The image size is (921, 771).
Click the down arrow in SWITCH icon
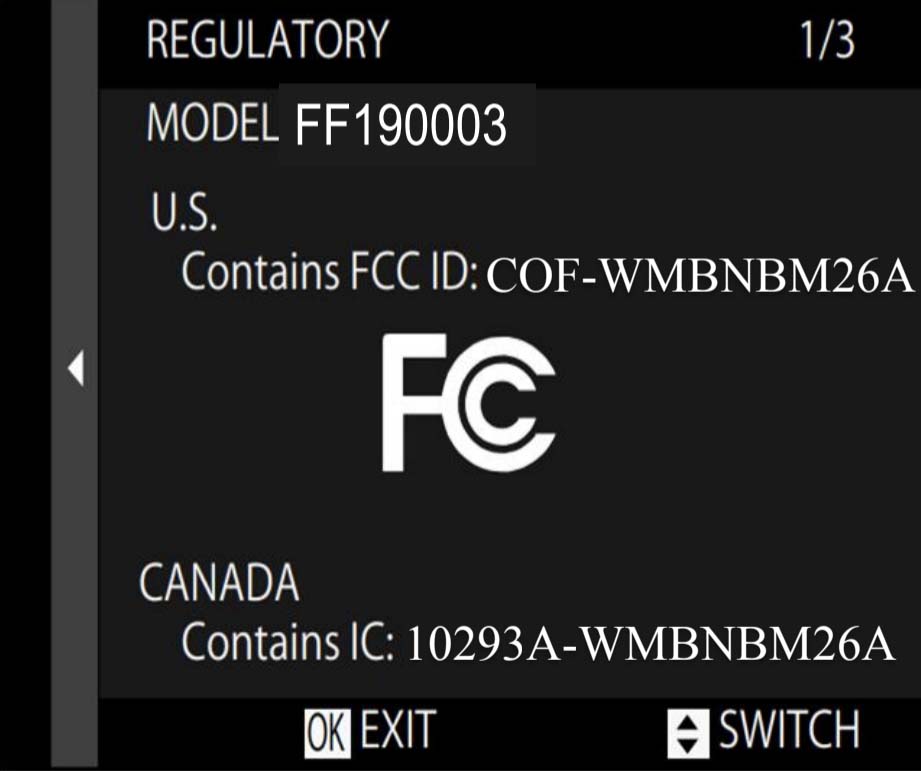pyautogui.click(x=688, y=746)
